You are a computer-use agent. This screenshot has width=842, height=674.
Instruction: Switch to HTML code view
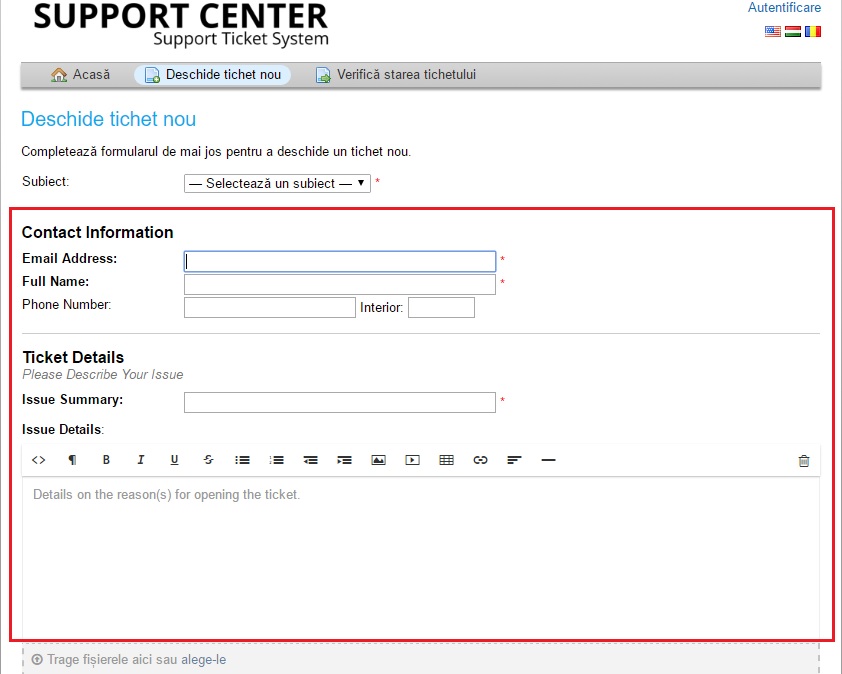pyautogui.click(x=38, y=460)
